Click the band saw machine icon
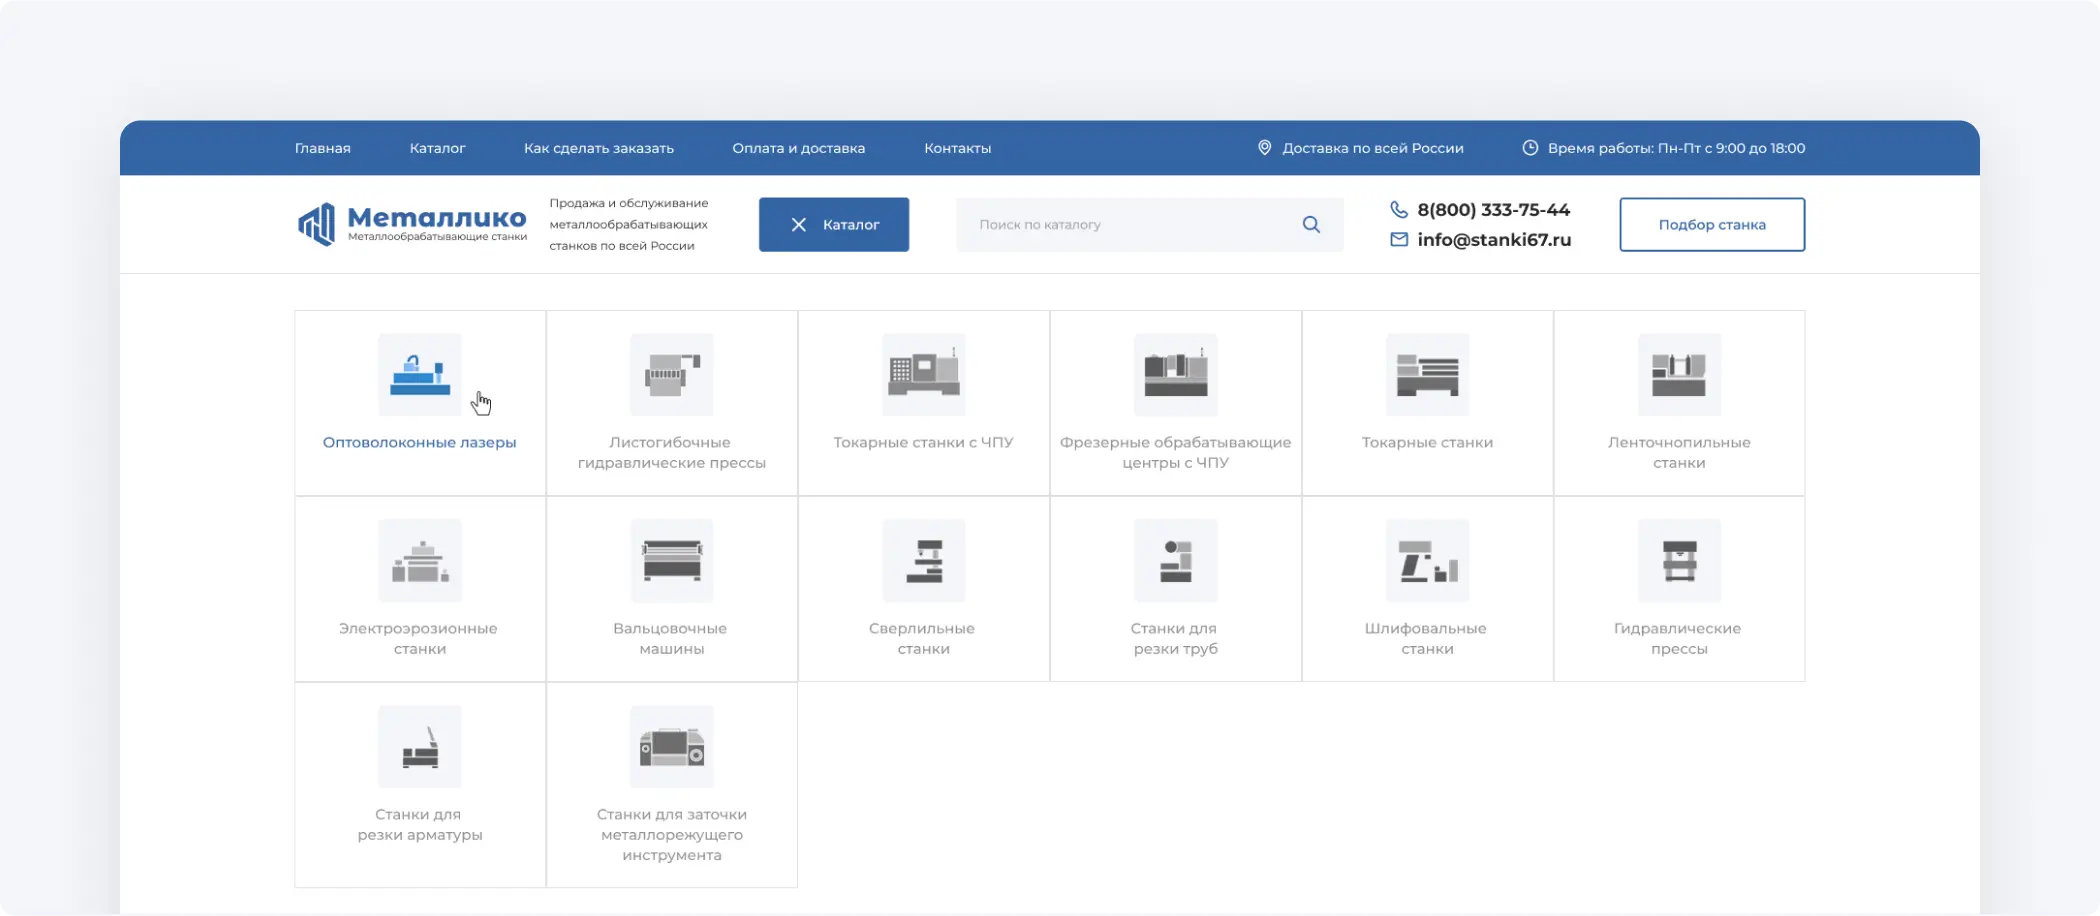 (1679, 375)
